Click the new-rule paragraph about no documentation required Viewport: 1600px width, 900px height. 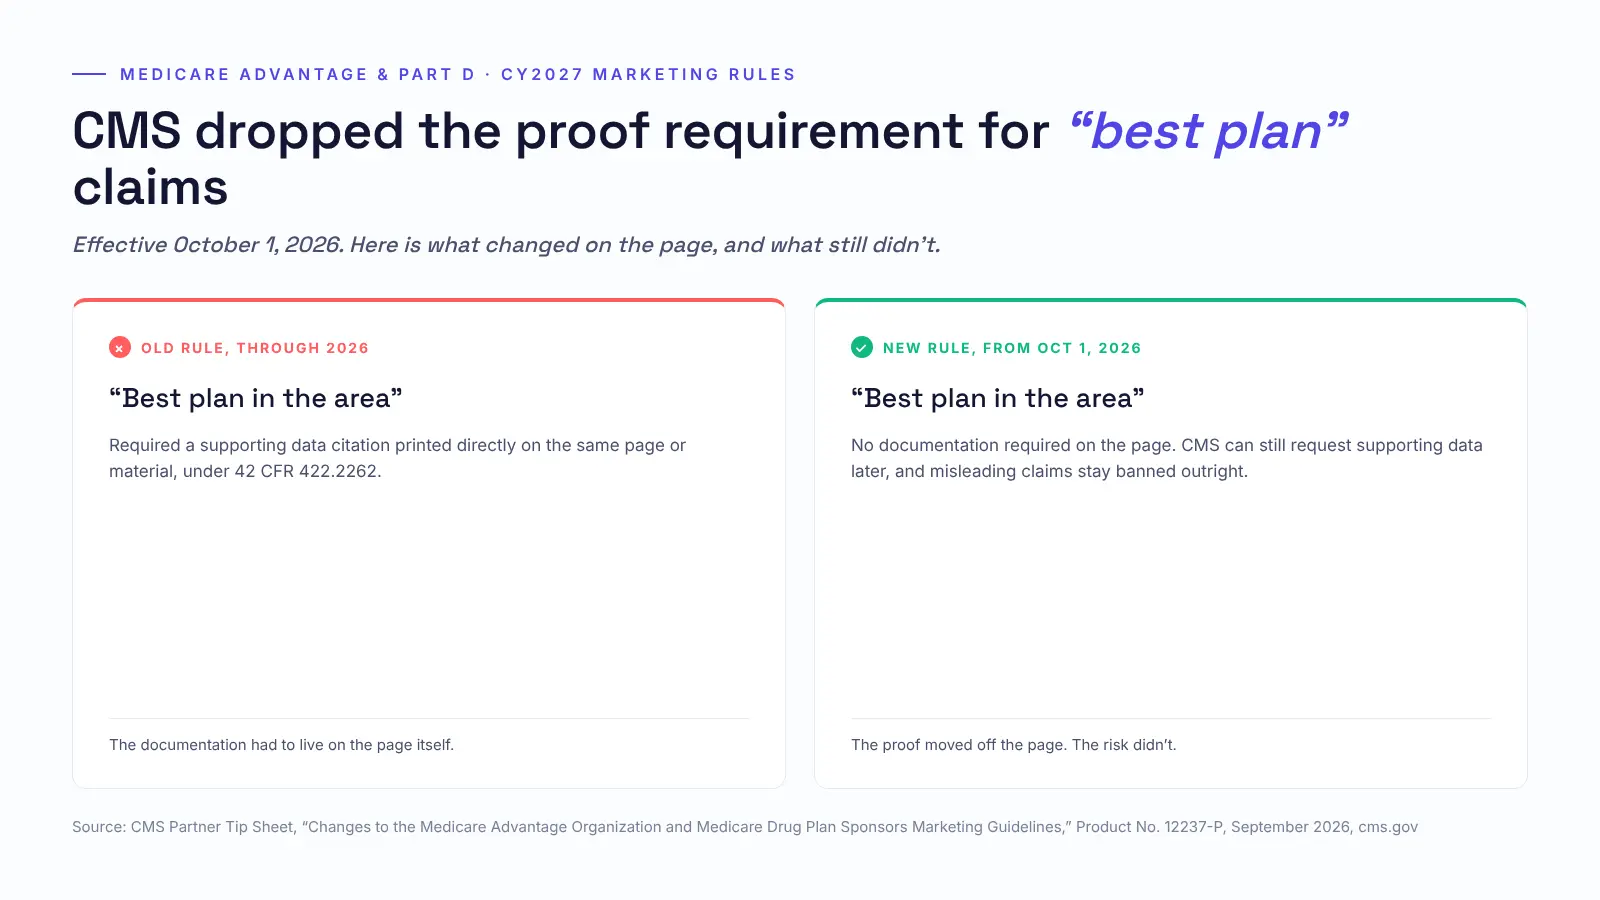[1167, 458]
